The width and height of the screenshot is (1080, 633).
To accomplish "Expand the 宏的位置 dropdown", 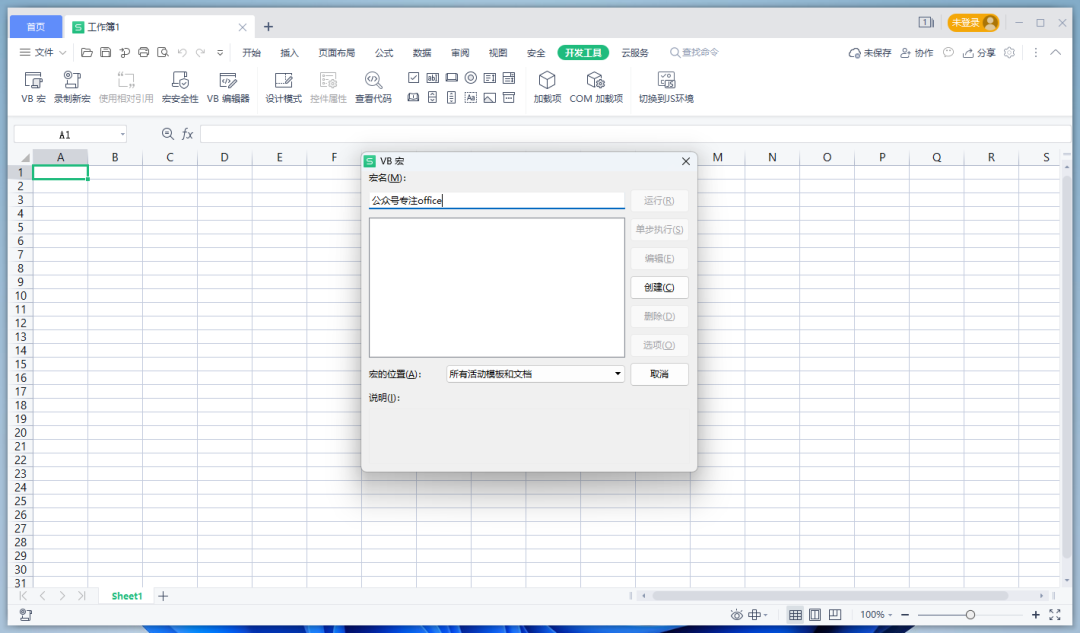I will tap(617, 374).
